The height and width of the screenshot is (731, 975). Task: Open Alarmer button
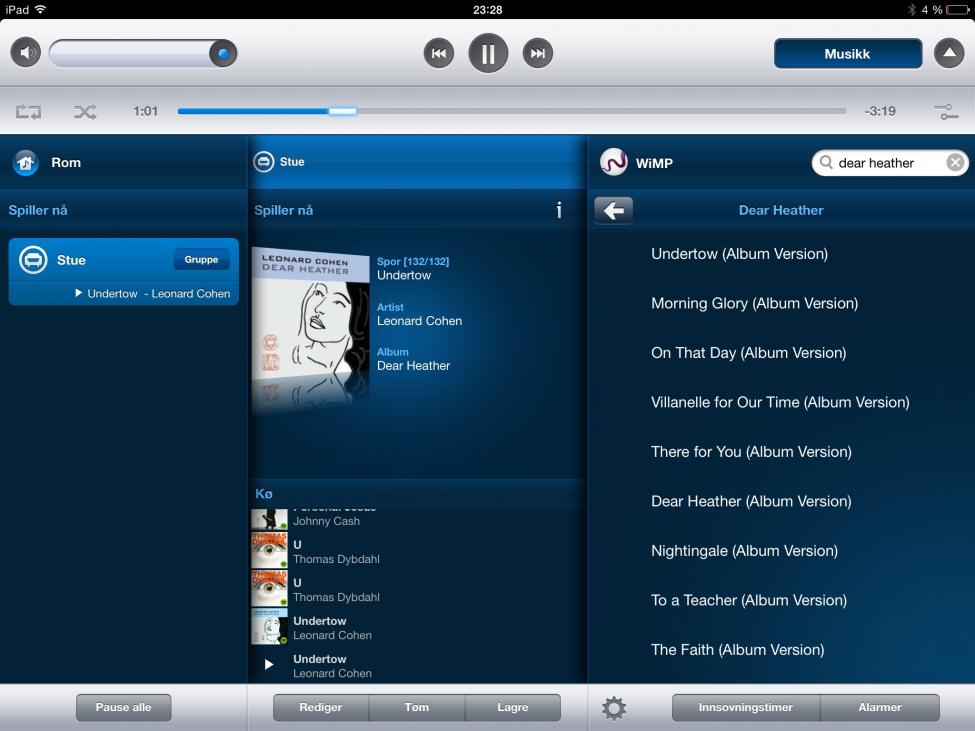[x=880, y=707]
